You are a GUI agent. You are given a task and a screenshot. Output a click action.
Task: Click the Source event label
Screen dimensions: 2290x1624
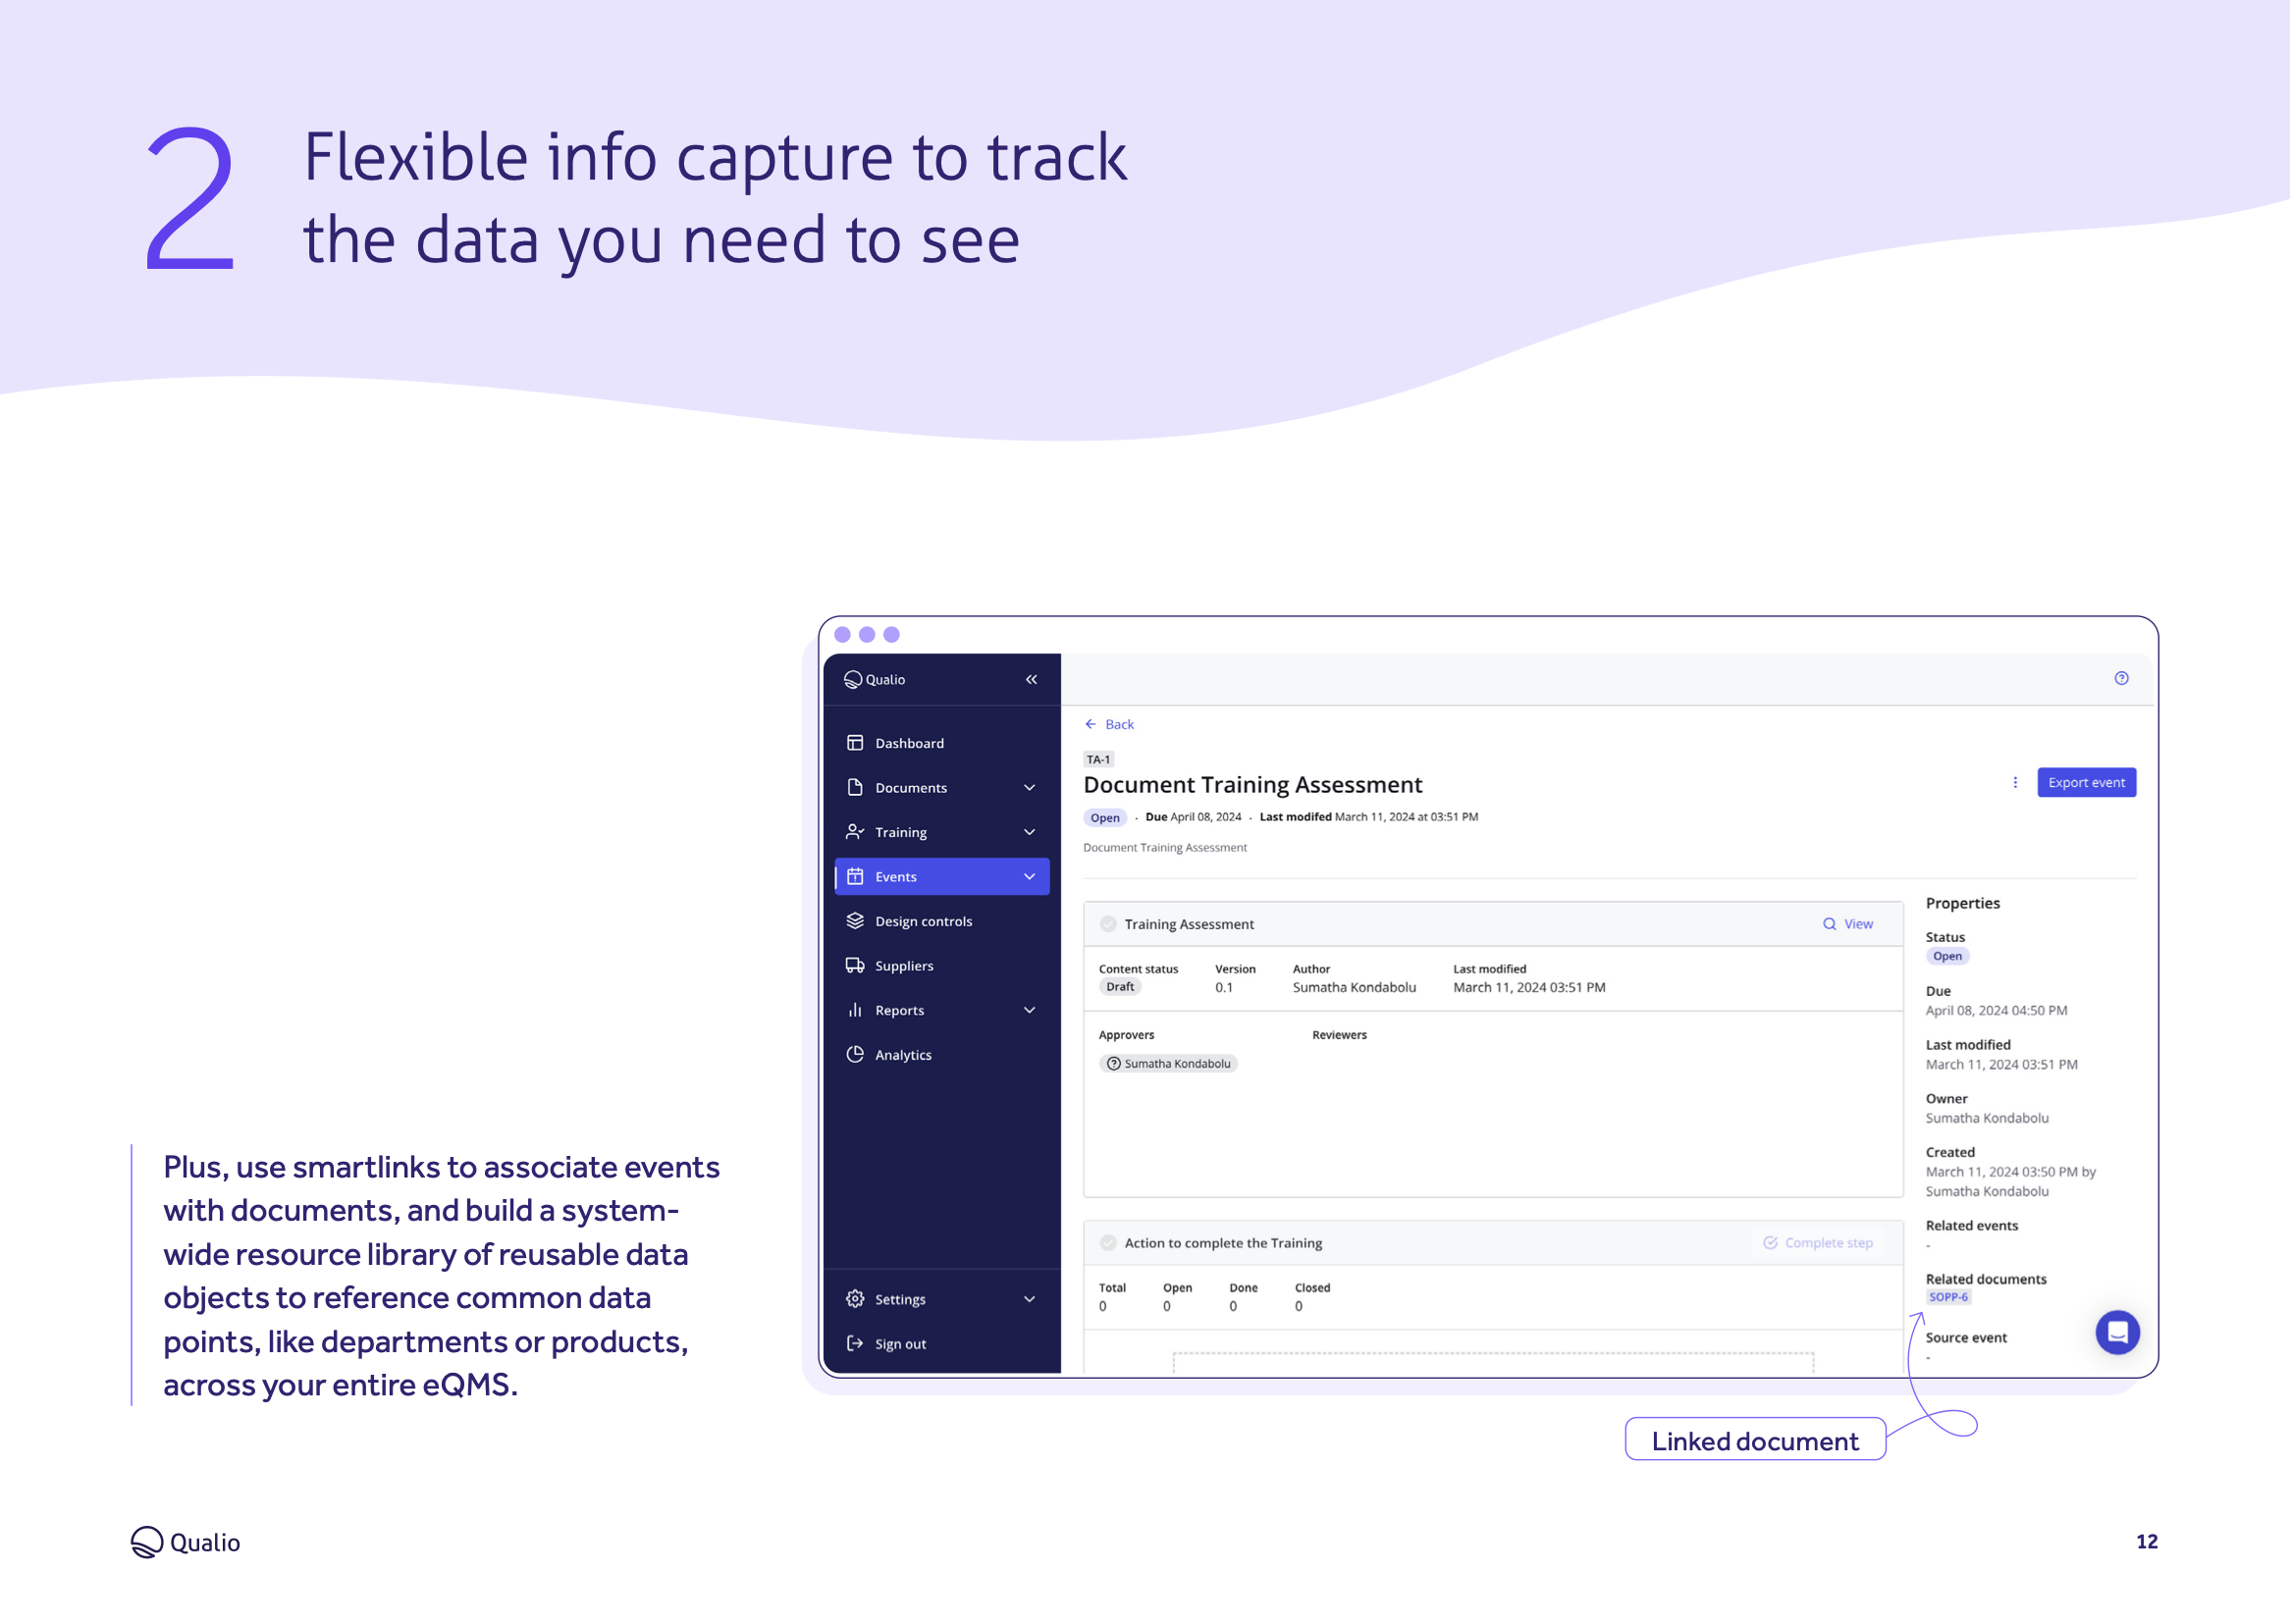[1966, 1338]
